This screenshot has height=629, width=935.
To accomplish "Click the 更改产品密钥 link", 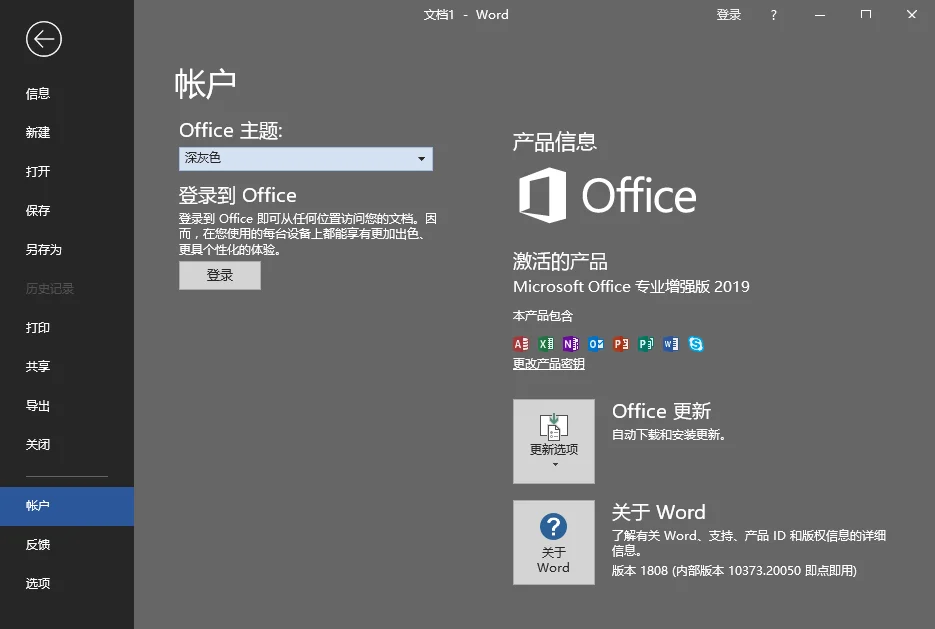I will (x=548, y=363).
